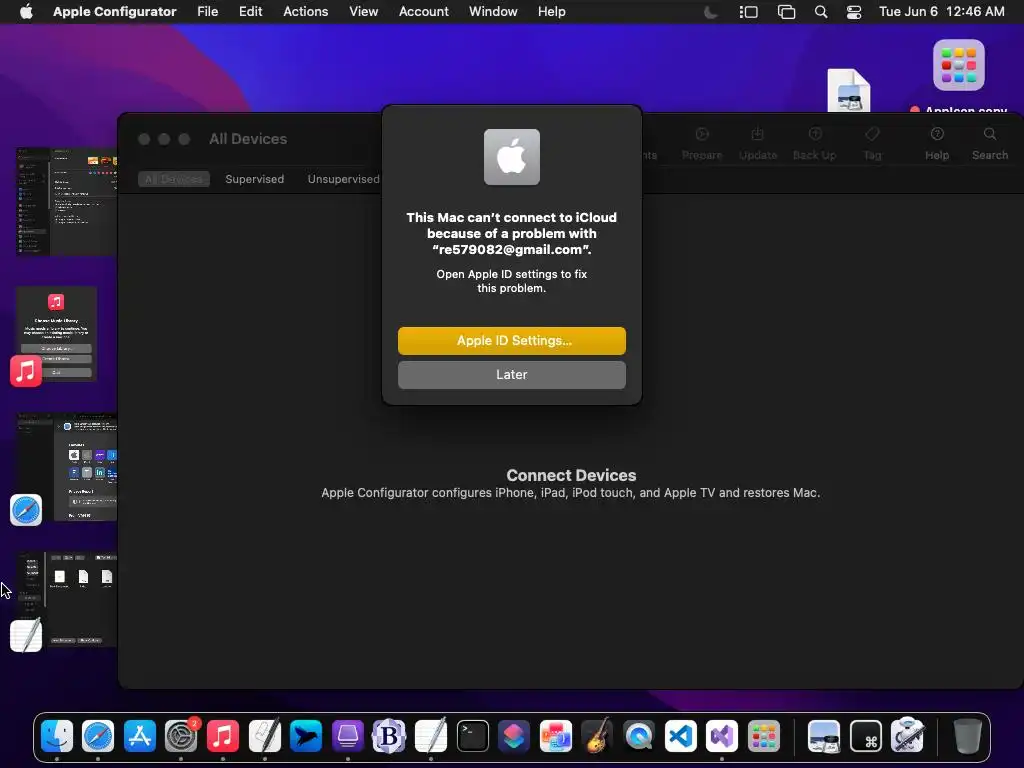Screen dimensions: 1024x768
Task: Open System Settings from the Dock
Action: point(181,737)
